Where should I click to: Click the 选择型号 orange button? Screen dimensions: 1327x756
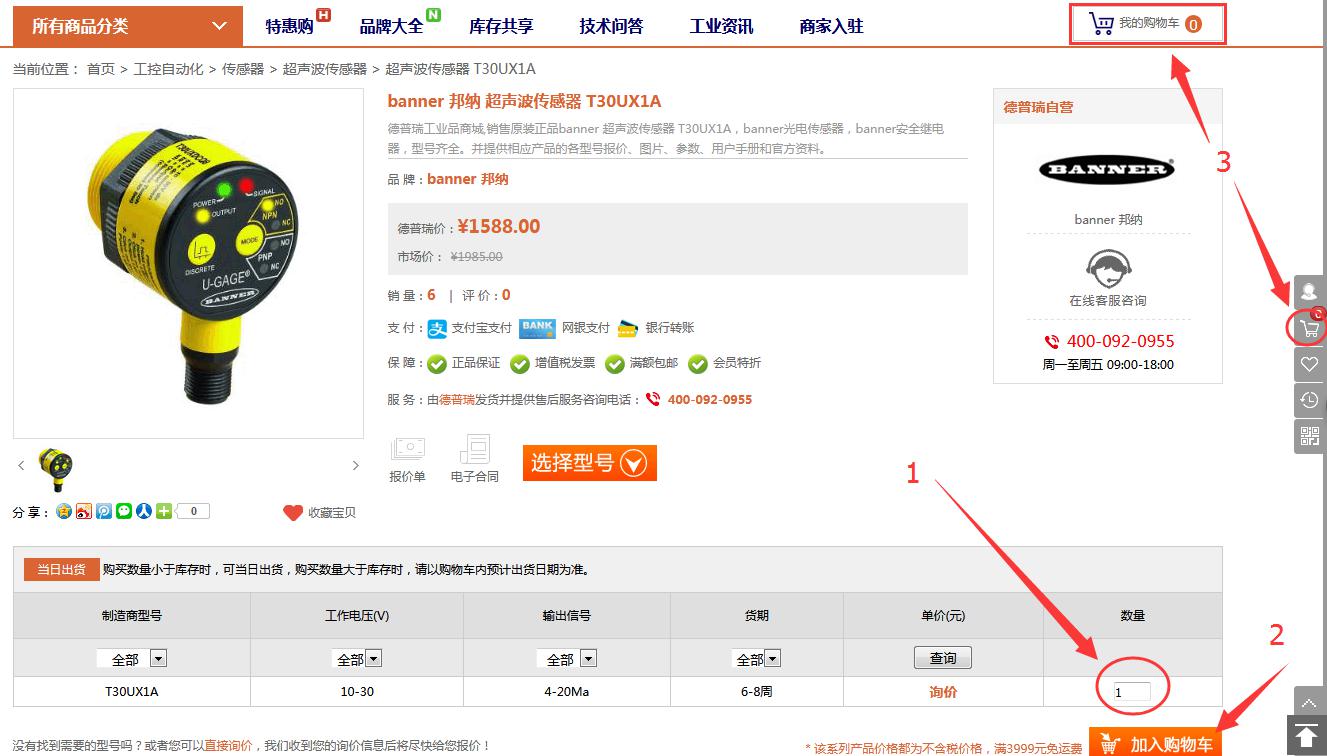tap(589, 463)
